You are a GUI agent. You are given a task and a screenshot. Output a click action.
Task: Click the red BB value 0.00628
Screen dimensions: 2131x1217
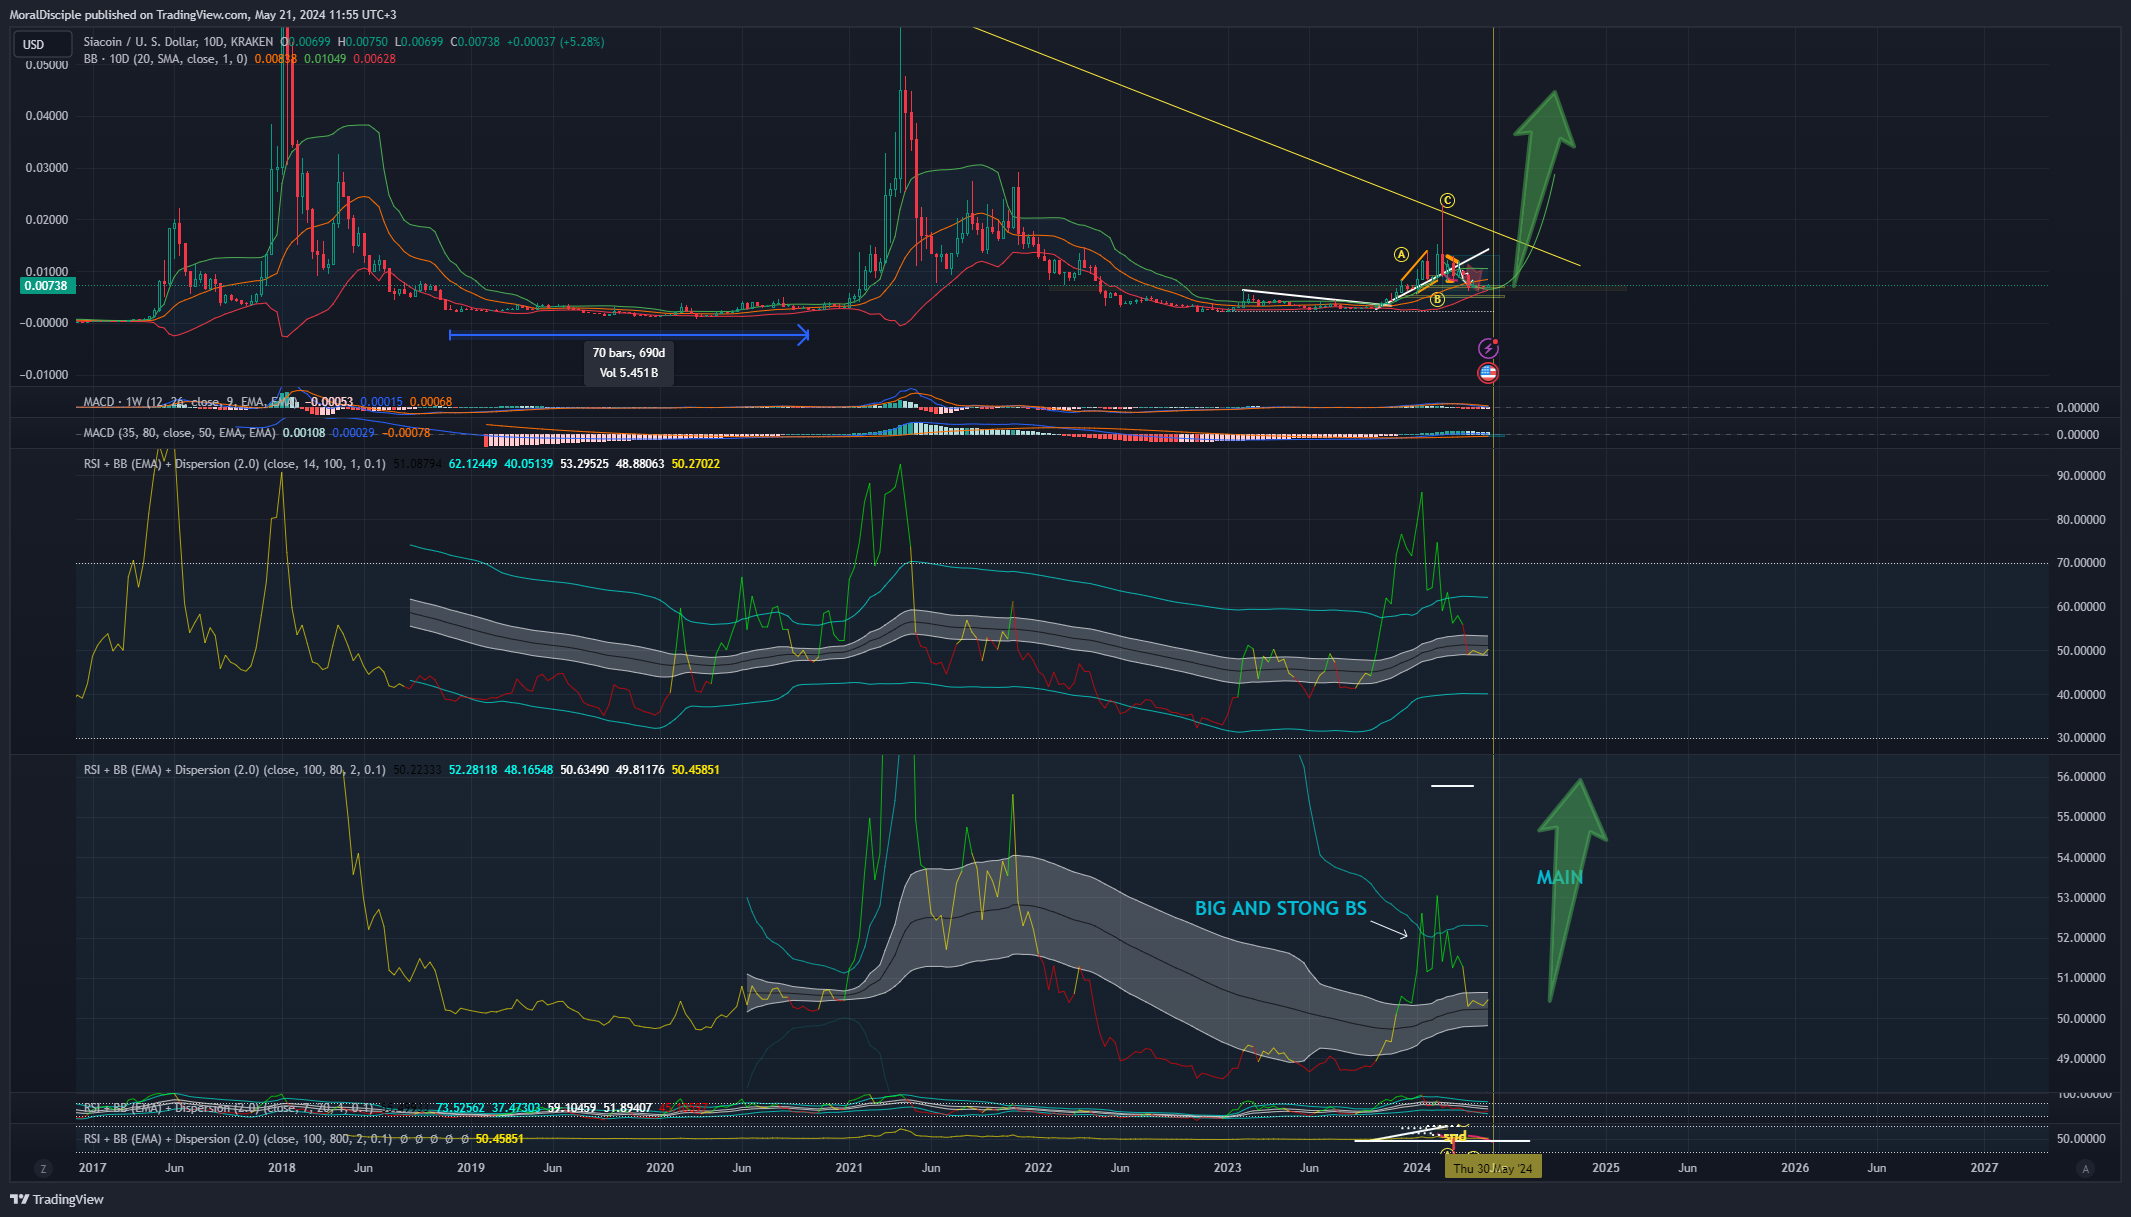374,59
